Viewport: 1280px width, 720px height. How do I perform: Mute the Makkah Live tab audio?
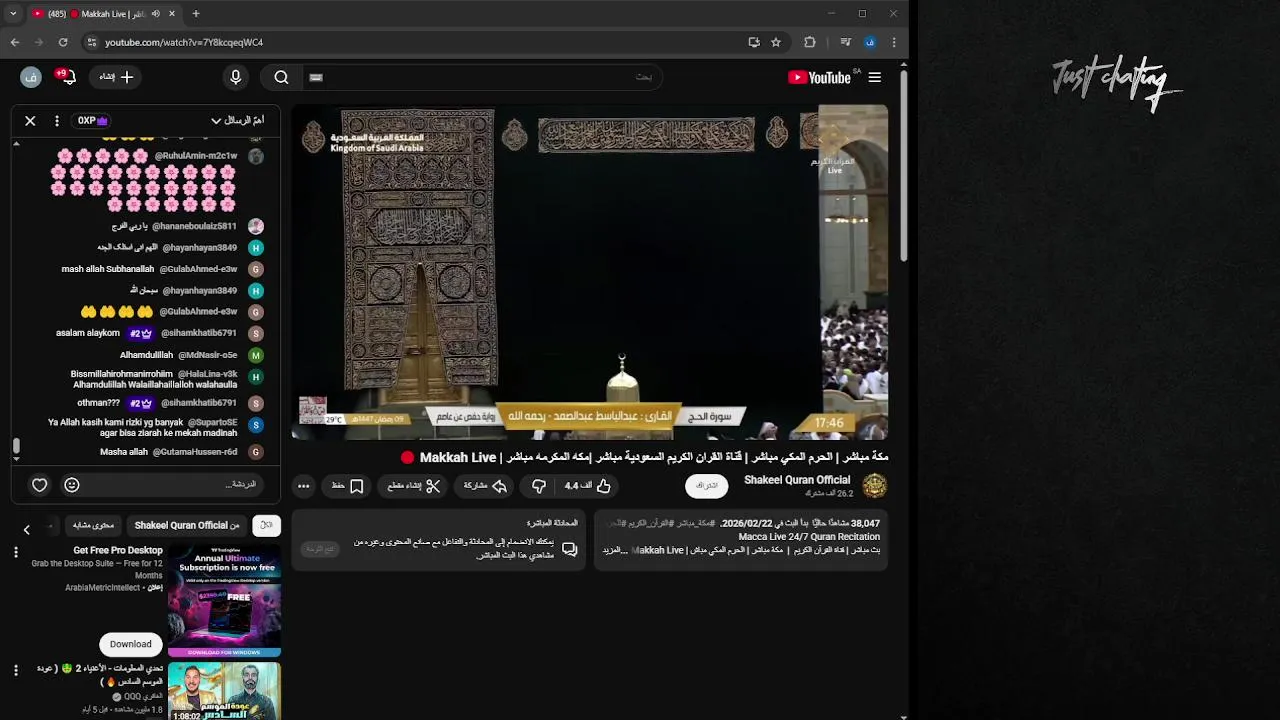pos(155,14)
